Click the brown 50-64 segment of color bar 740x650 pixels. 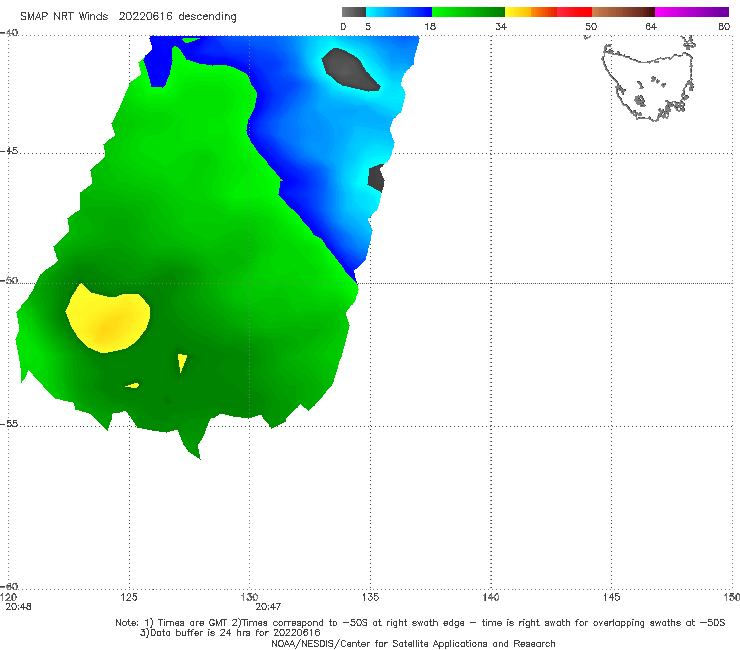click(623, 12)
